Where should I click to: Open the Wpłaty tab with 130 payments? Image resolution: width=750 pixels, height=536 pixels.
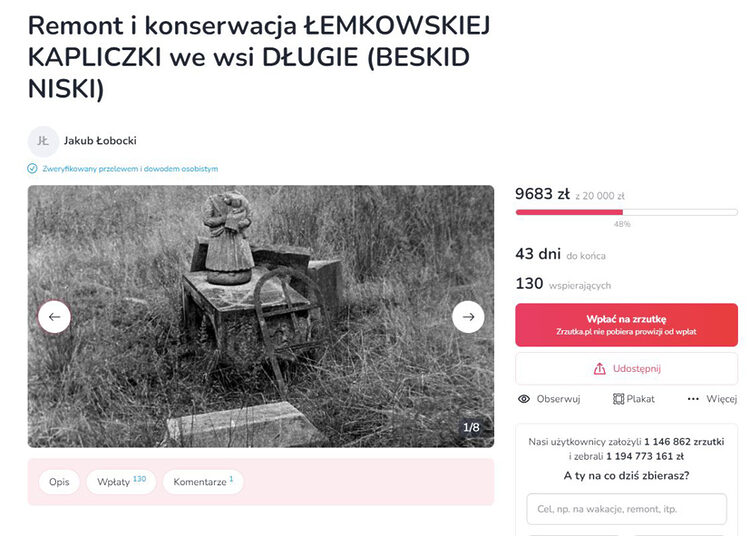(x=121, y=482)
